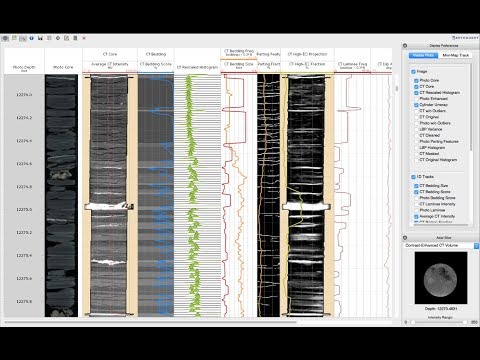Enable the Photo Bedding Score checkbox
The height and width of the screenshot is (360, 480).
coord(416,198)
